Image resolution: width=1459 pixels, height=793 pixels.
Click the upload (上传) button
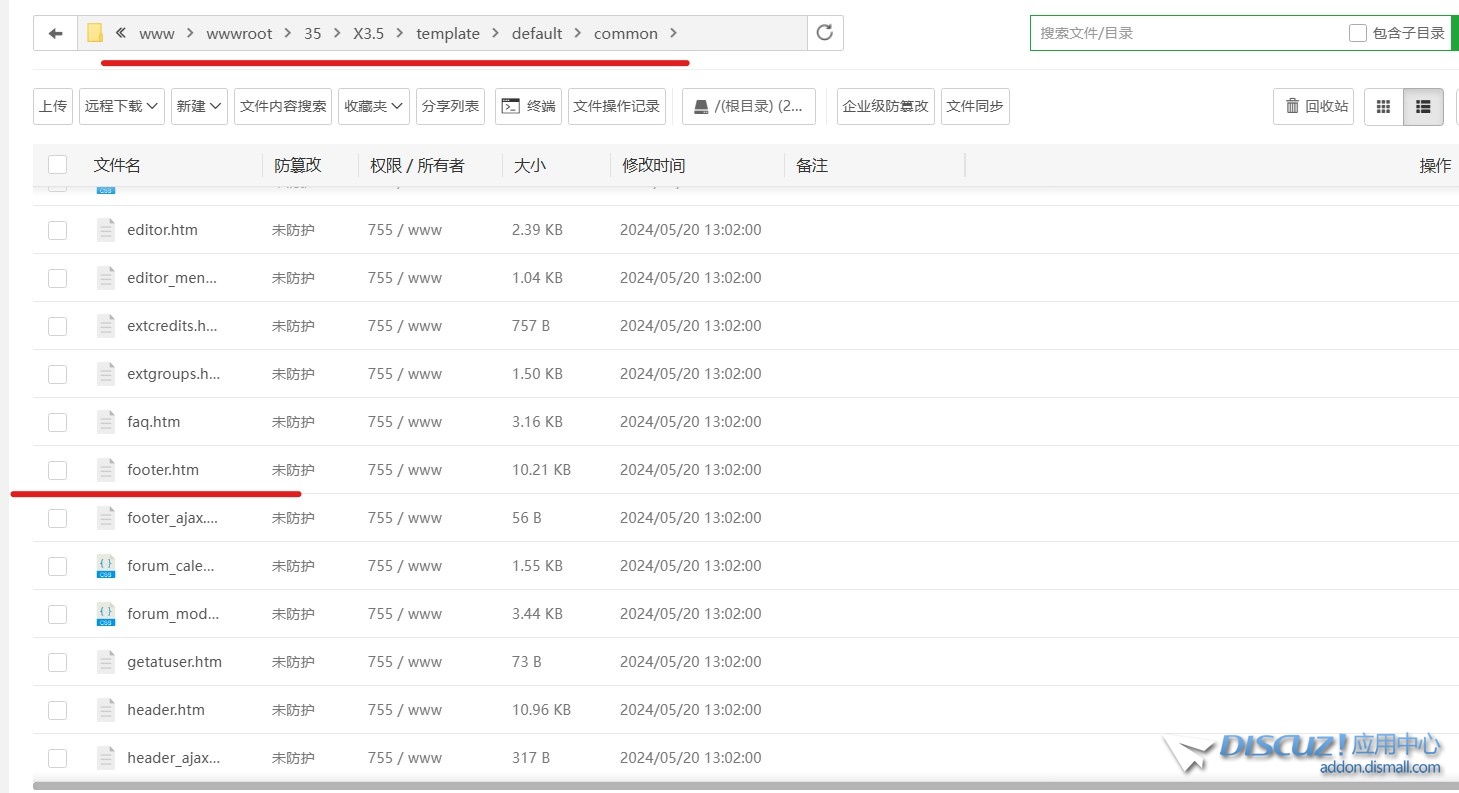coord(53,106)
